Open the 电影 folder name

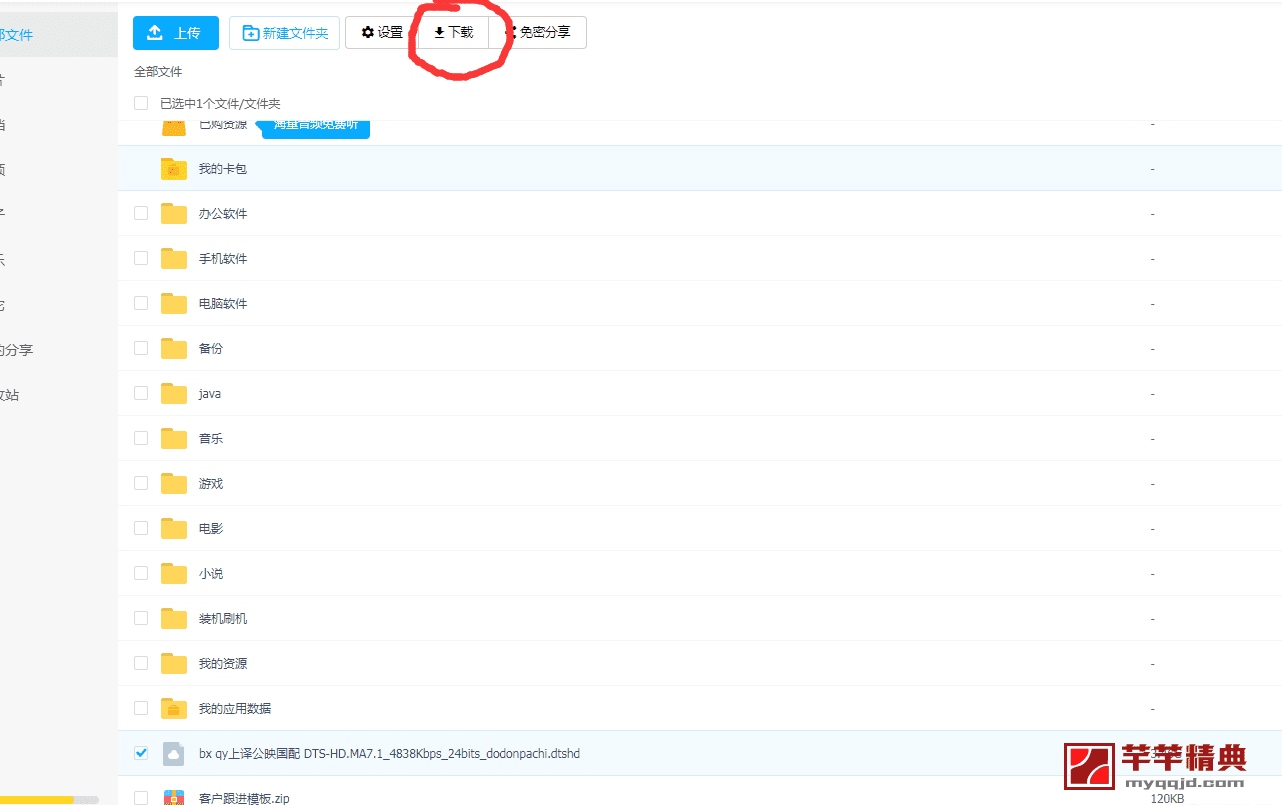coord(210,529)
